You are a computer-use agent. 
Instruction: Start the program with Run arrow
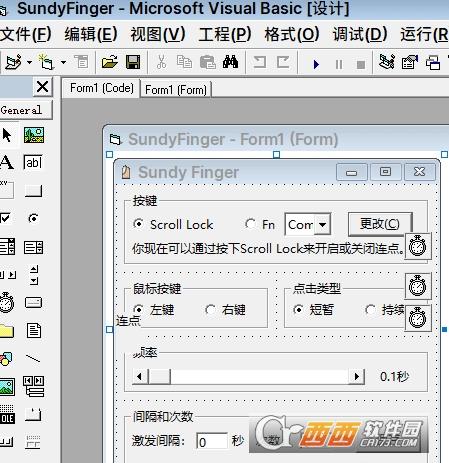316,64
